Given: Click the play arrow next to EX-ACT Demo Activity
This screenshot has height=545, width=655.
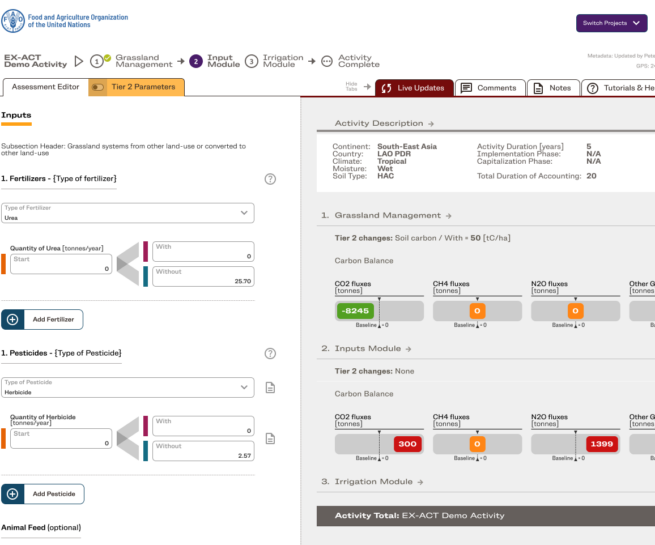Looking at the screenshot, I should point(78,61).
